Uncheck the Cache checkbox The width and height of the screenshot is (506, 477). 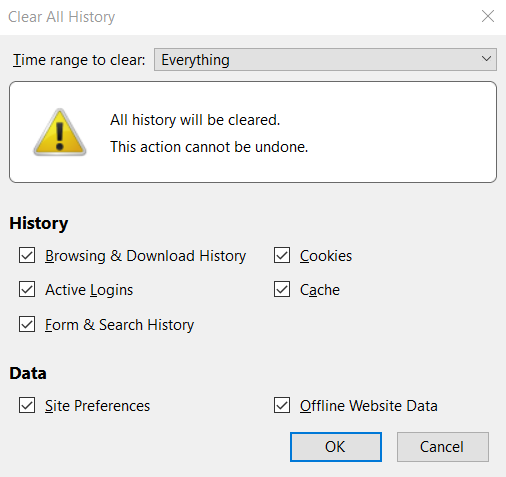pyautogui.click(x=282, y=289)
